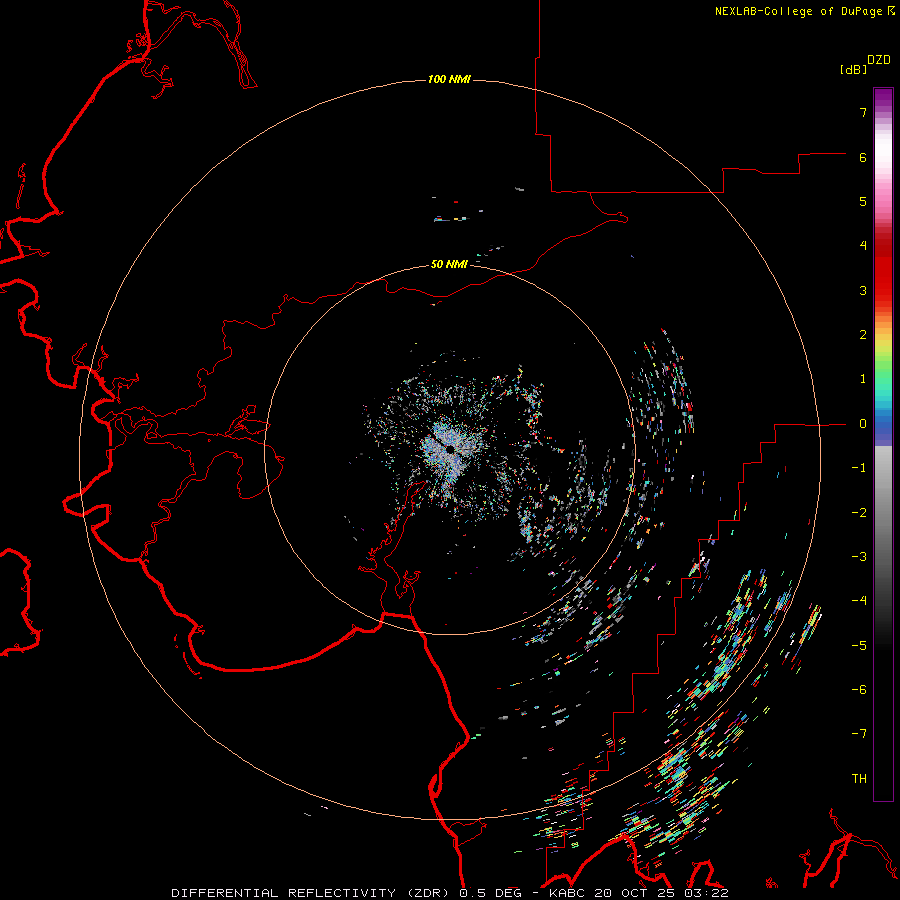
Task: Click the -2 value on the color scale
Action: [x=859, y=513]
